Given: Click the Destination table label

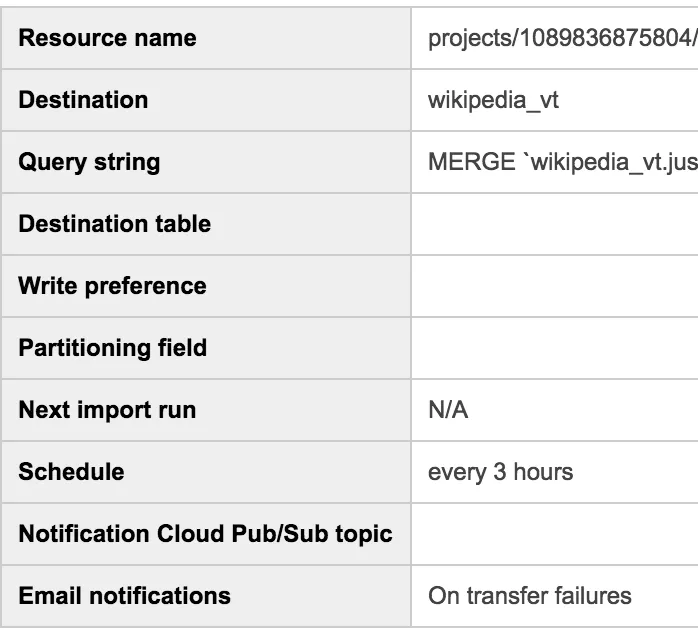Looking at the screenshot, I should pyautogui.click(x=114, y=224).
